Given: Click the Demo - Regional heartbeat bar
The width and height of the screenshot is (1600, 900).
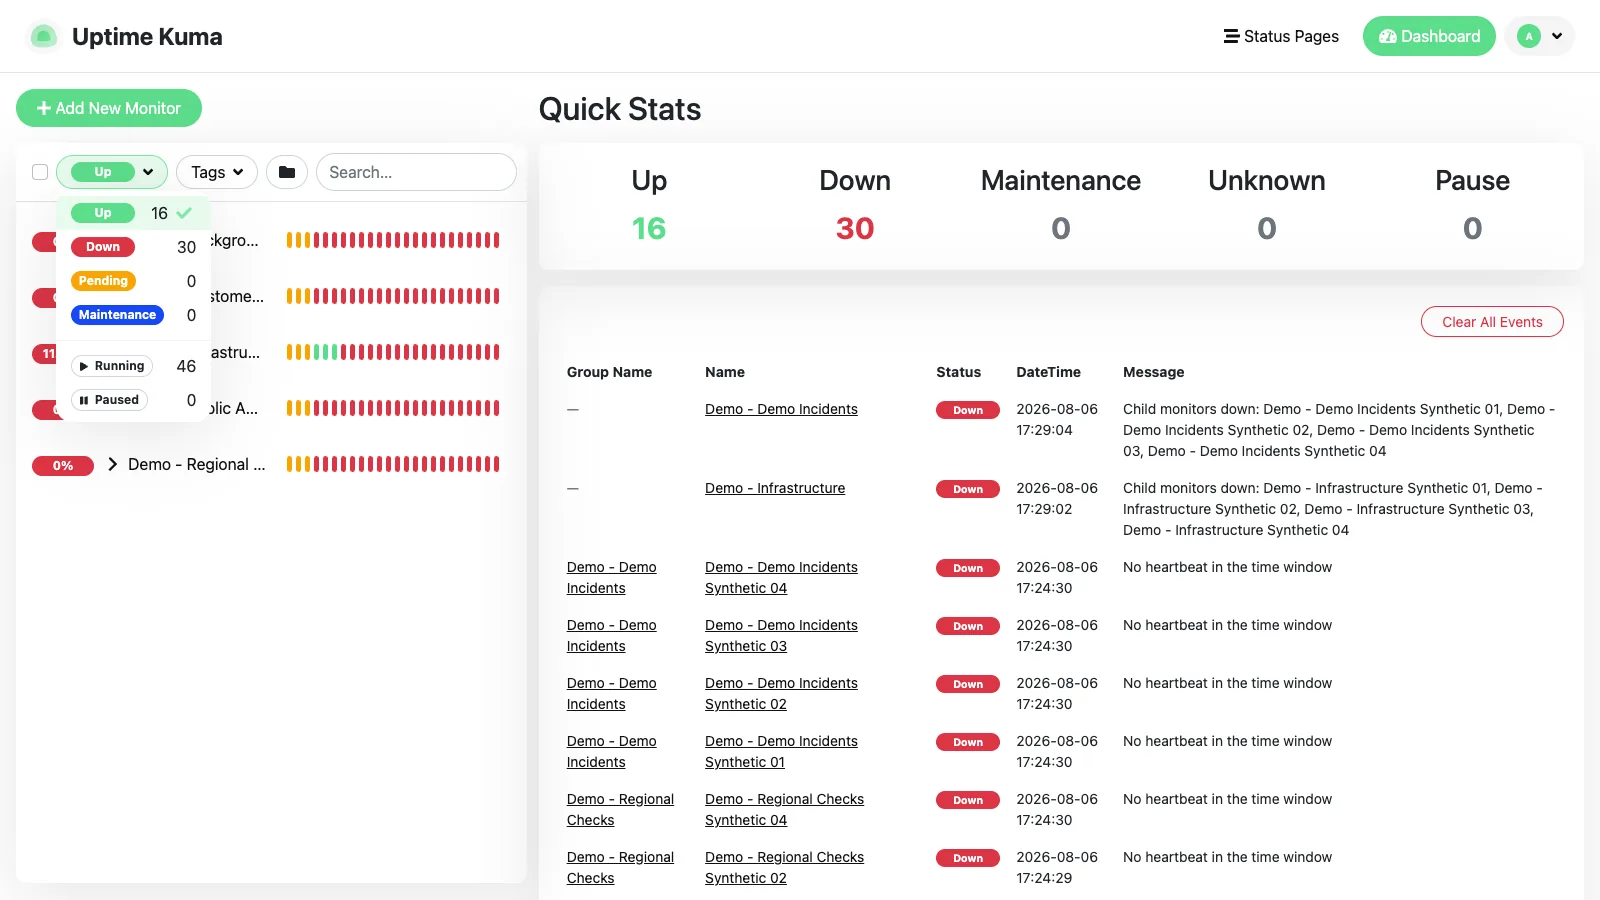Looking at the screenshot, I should (393, 464).
